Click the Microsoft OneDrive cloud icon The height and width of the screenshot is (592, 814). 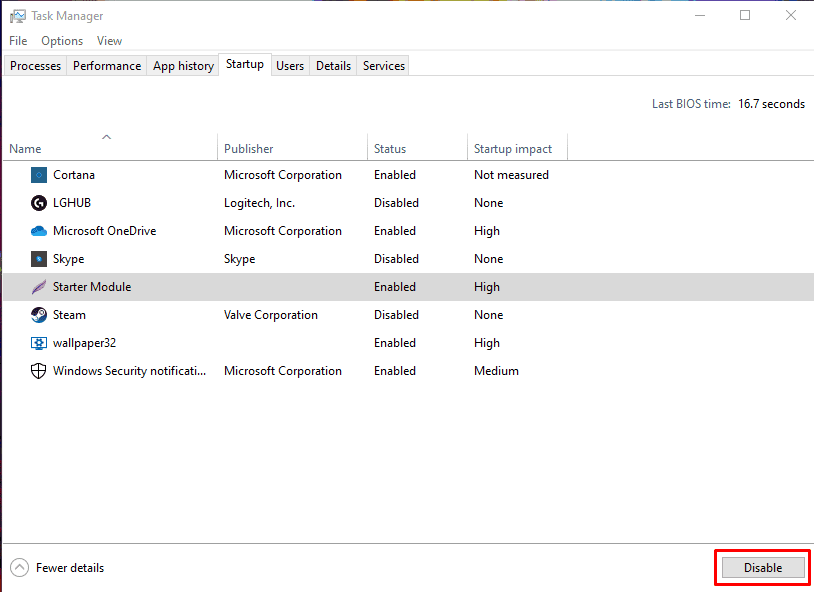pyautogui.click(x=38, y=231)
